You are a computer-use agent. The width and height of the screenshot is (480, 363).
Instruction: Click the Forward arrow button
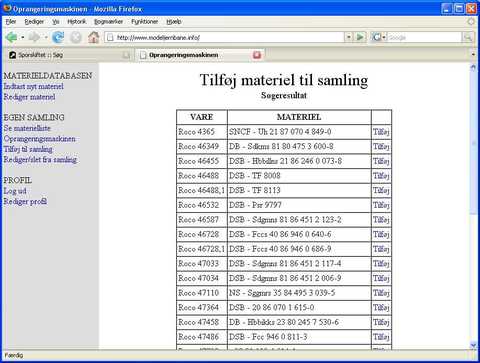34,37
